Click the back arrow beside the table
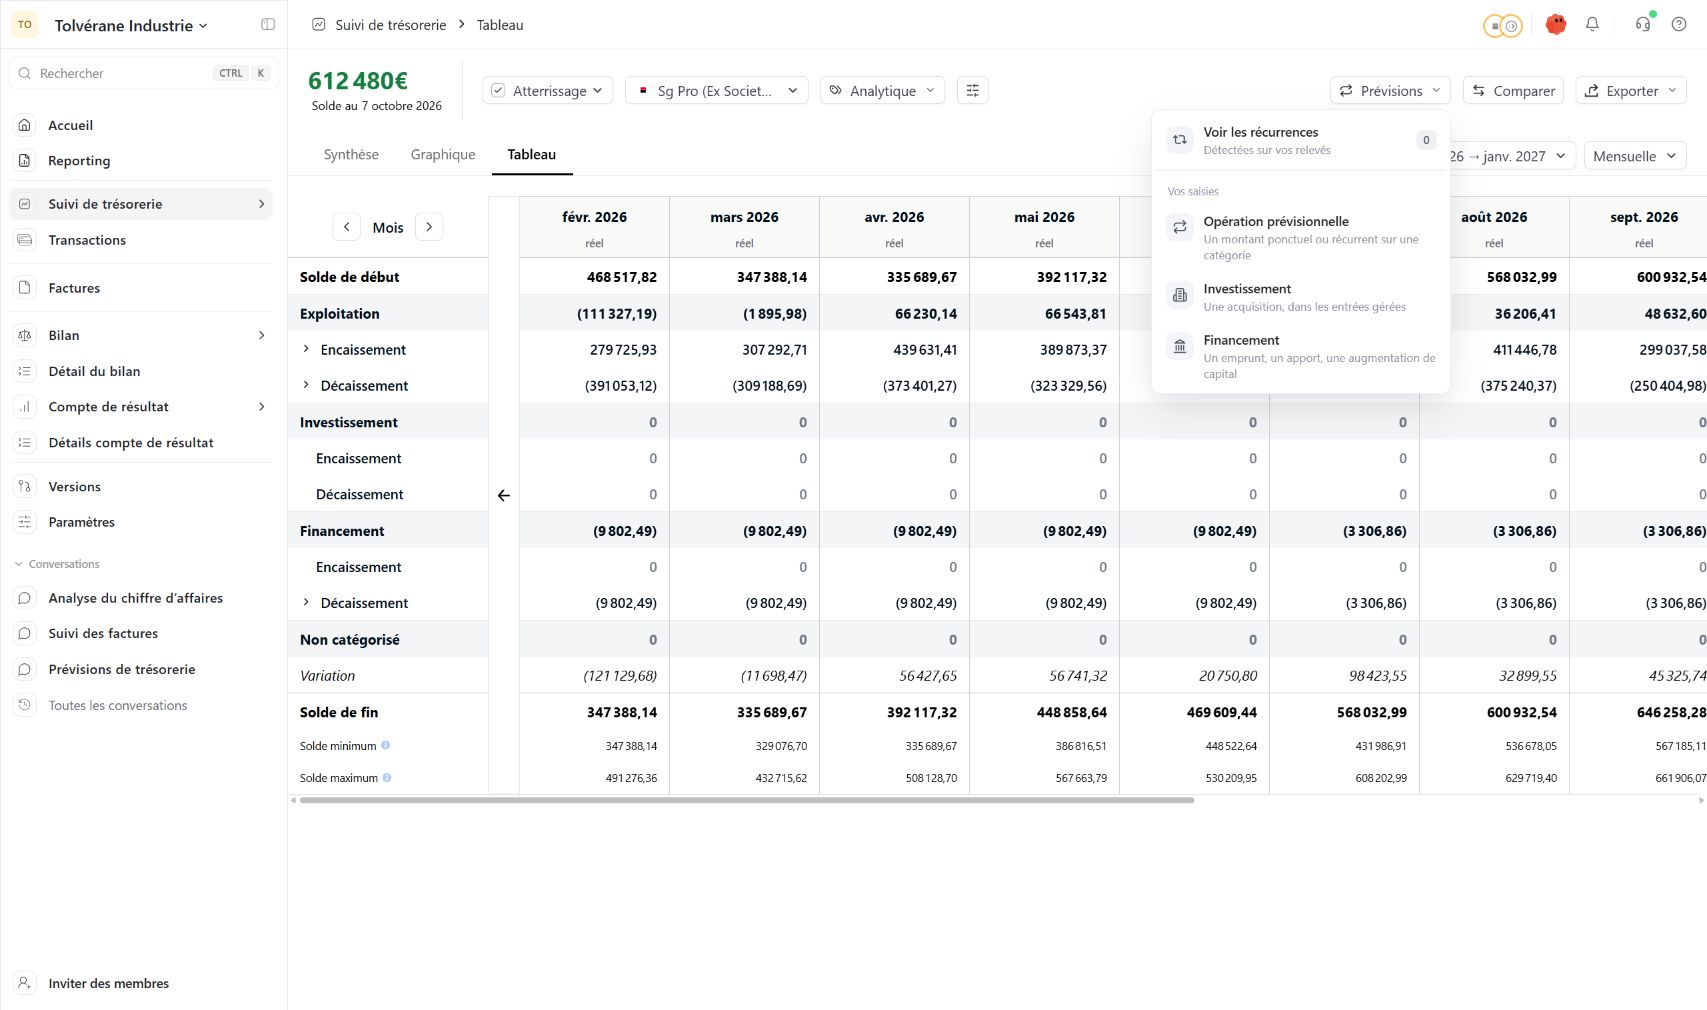 [x=504, y=495]
